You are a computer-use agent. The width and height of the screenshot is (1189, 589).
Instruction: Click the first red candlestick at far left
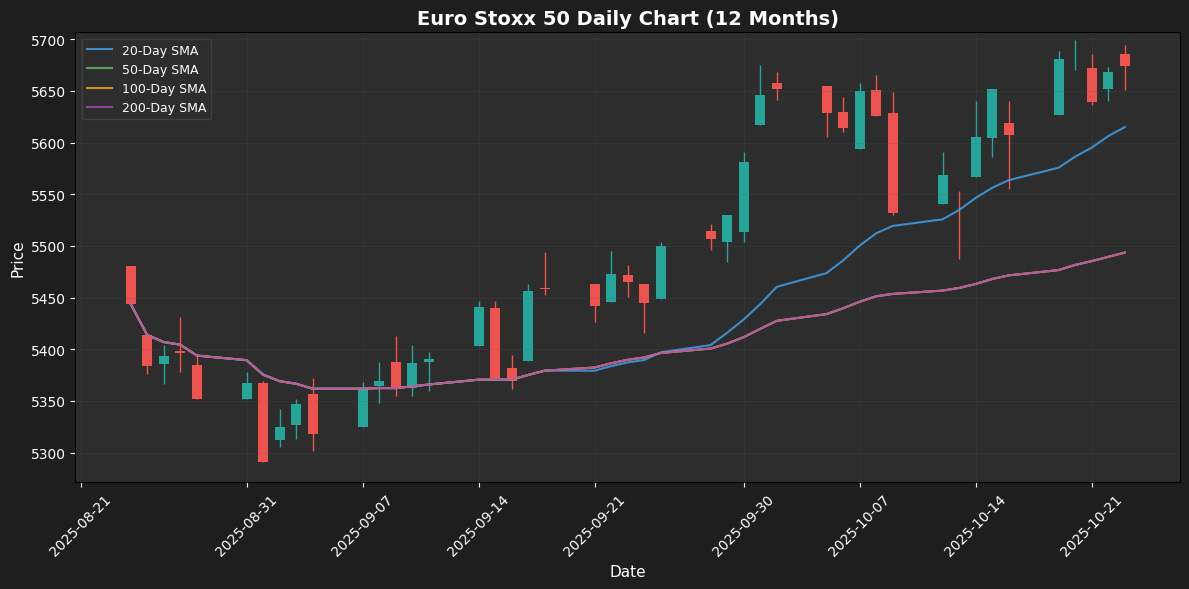[131, 284]
